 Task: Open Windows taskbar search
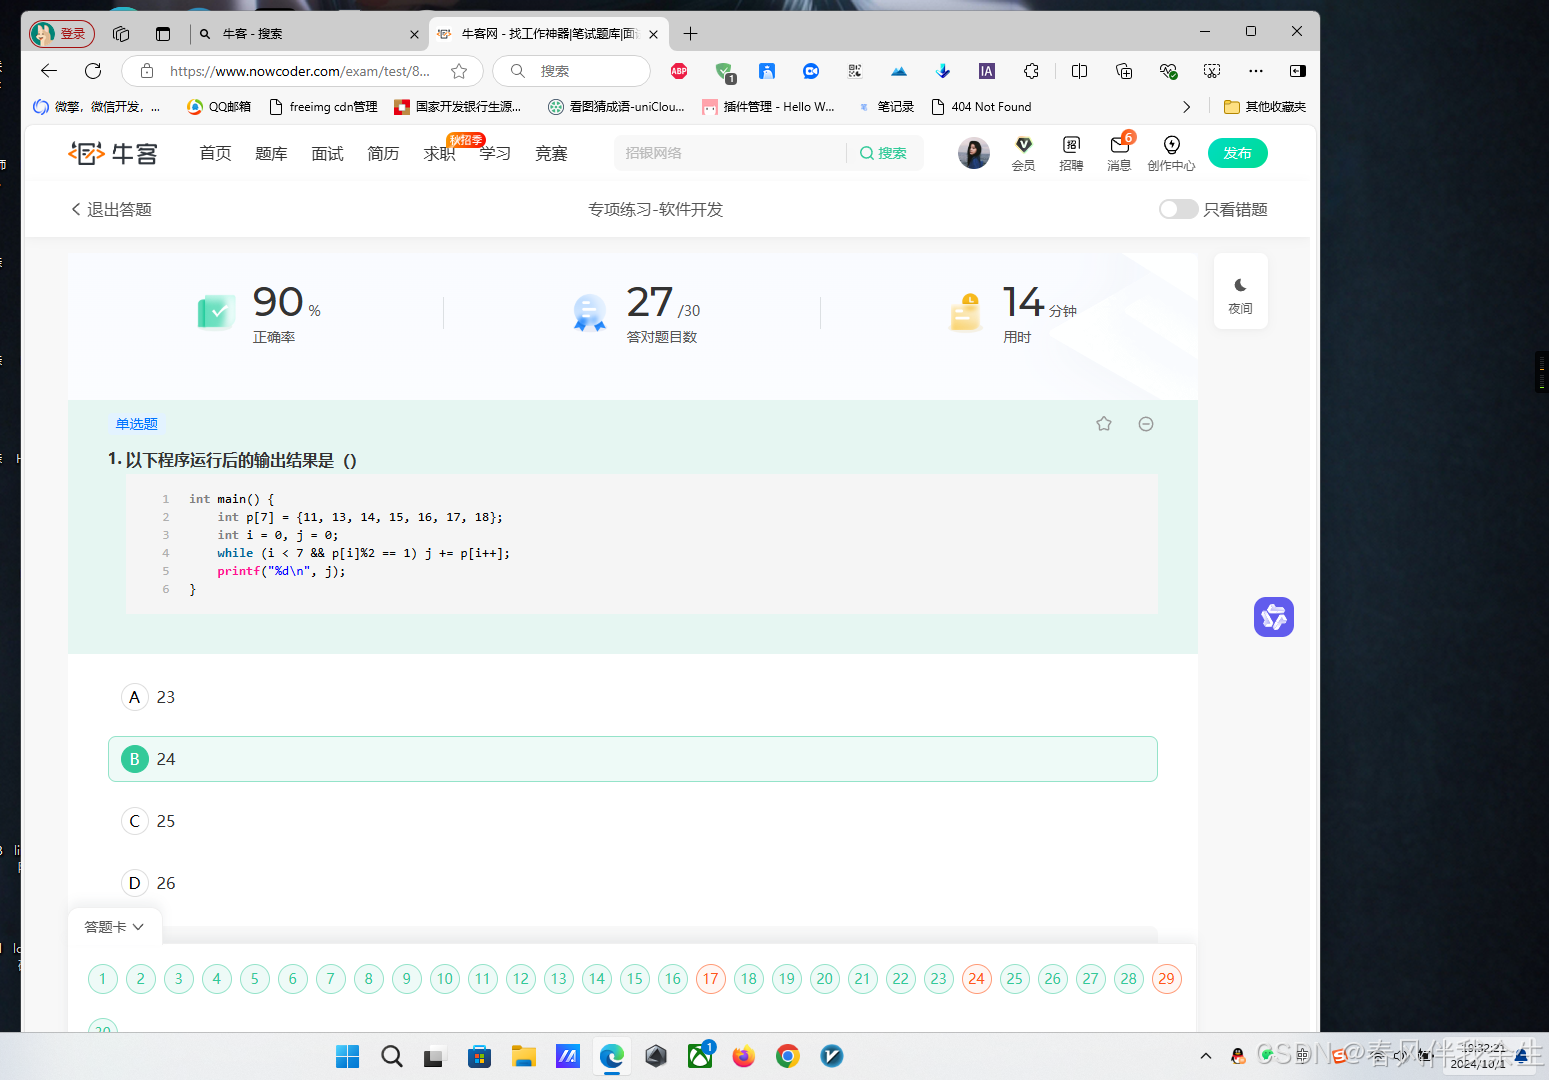[392, 1056]
